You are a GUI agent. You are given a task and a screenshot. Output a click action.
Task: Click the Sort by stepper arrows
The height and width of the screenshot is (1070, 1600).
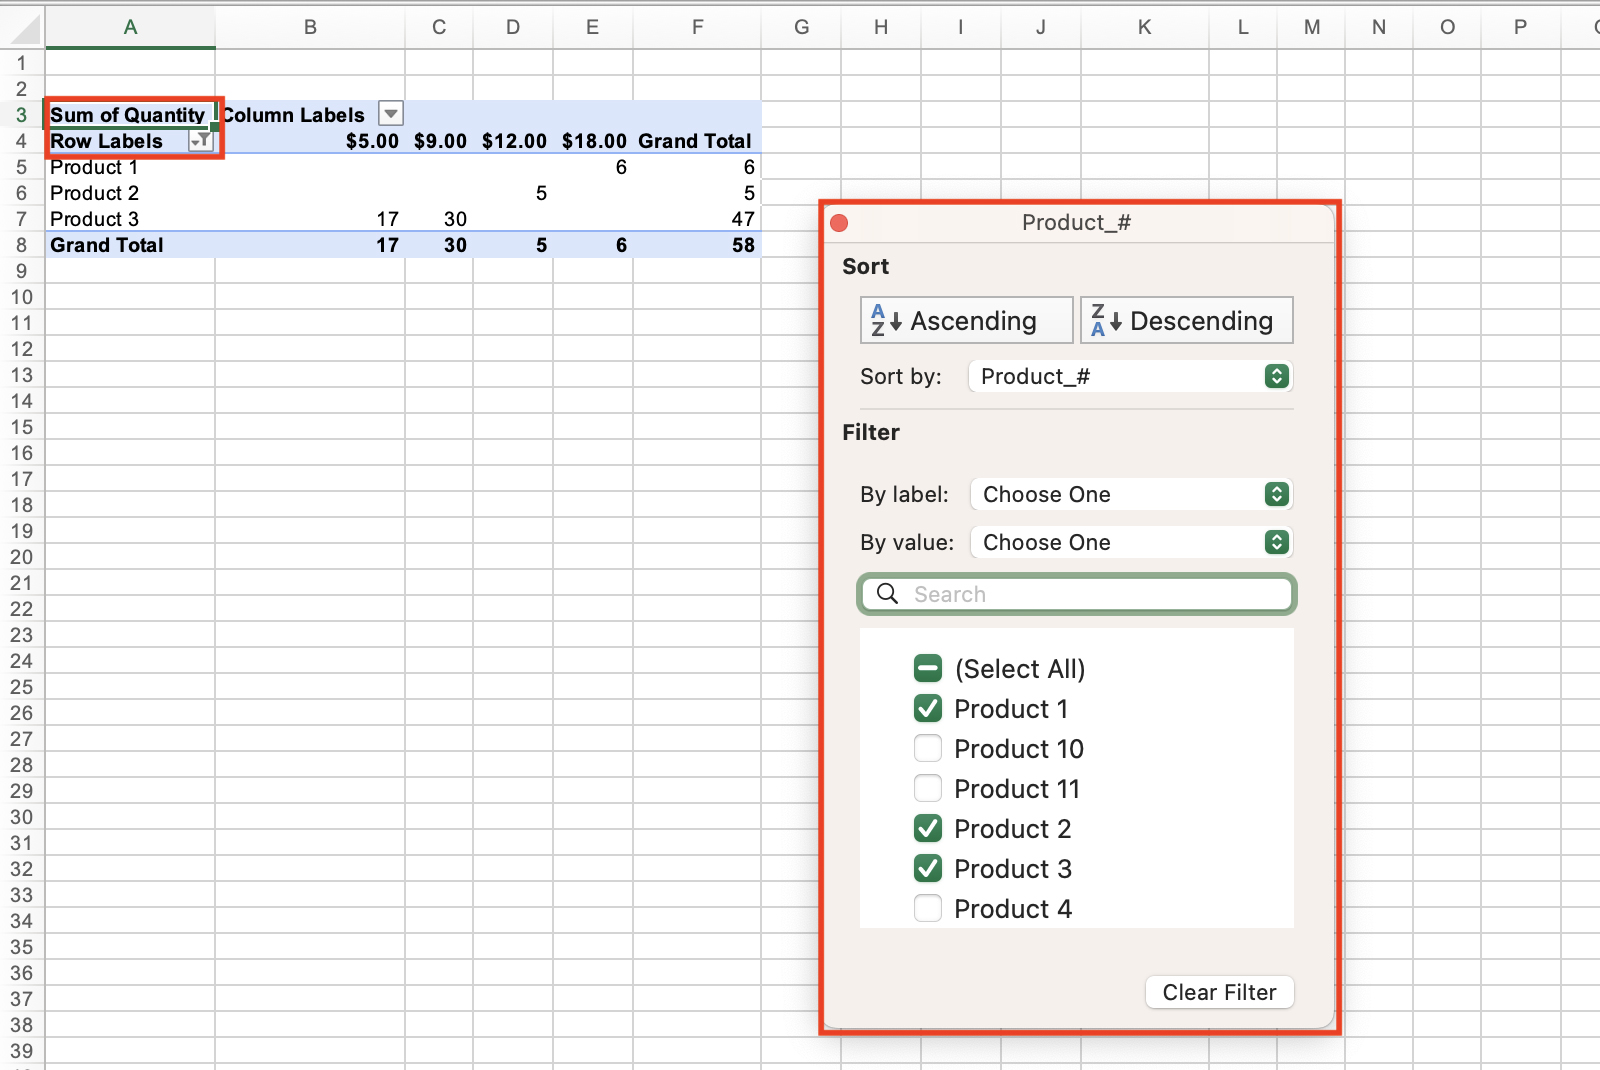point(1276,376)
